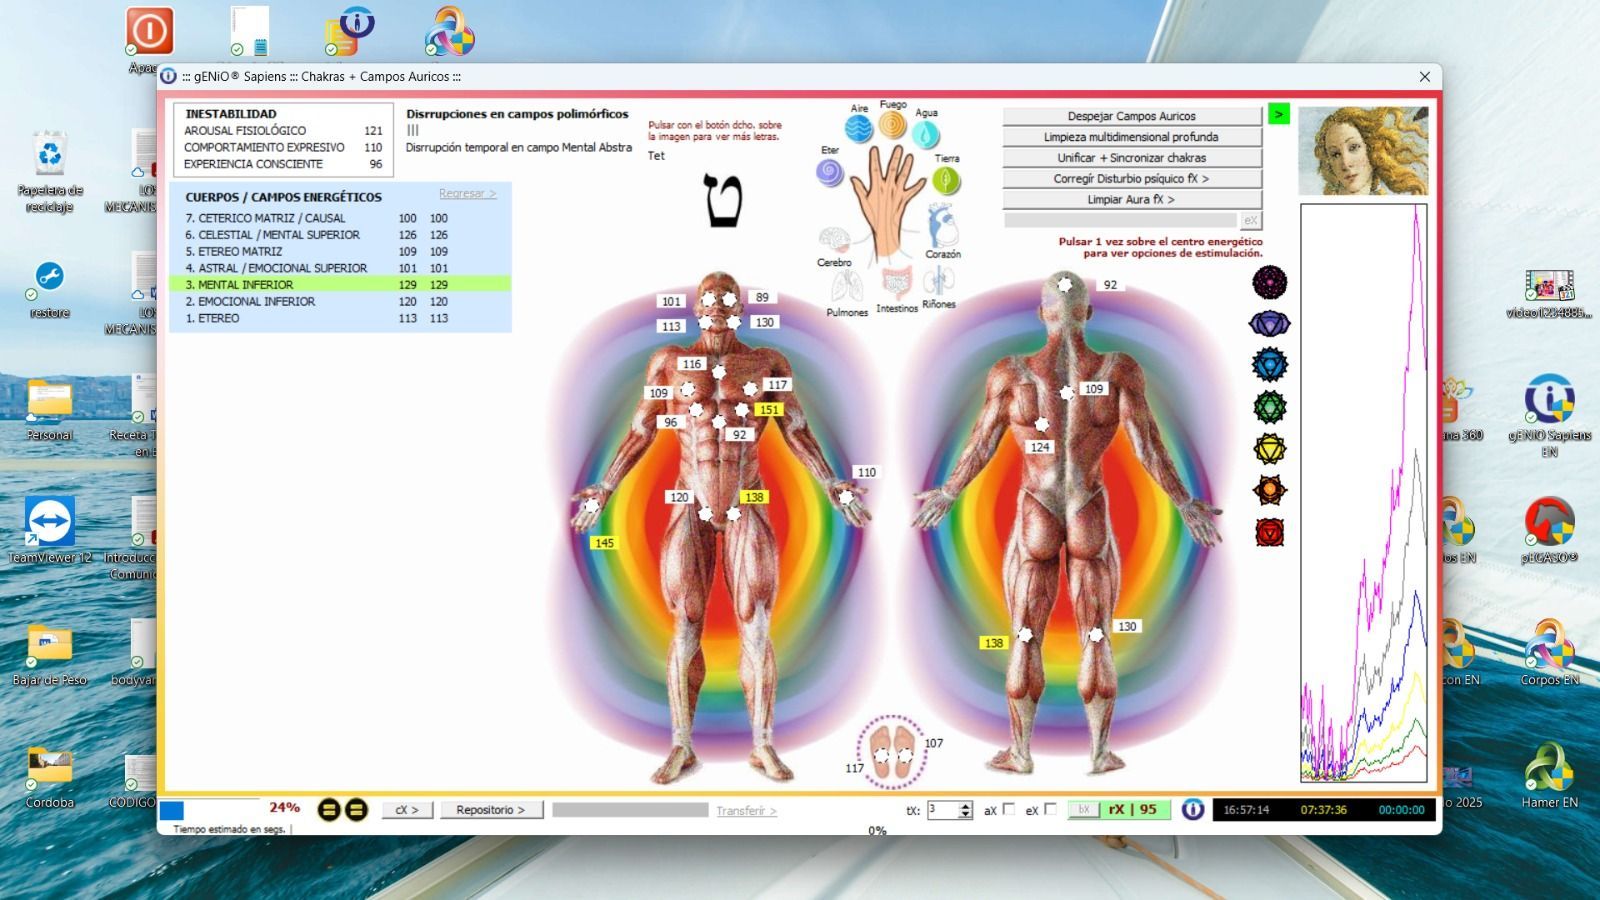Select row 4. ASTRAL / EMOCIONAL SUPERIOR
This screenshot has width=1600, height=900.
(x=340, y=268)
